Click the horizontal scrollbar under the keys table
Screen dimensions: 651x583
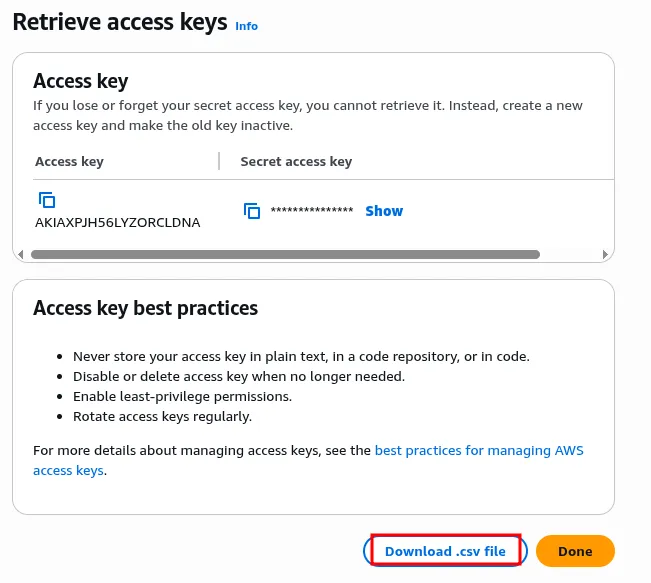click(300, 255)
